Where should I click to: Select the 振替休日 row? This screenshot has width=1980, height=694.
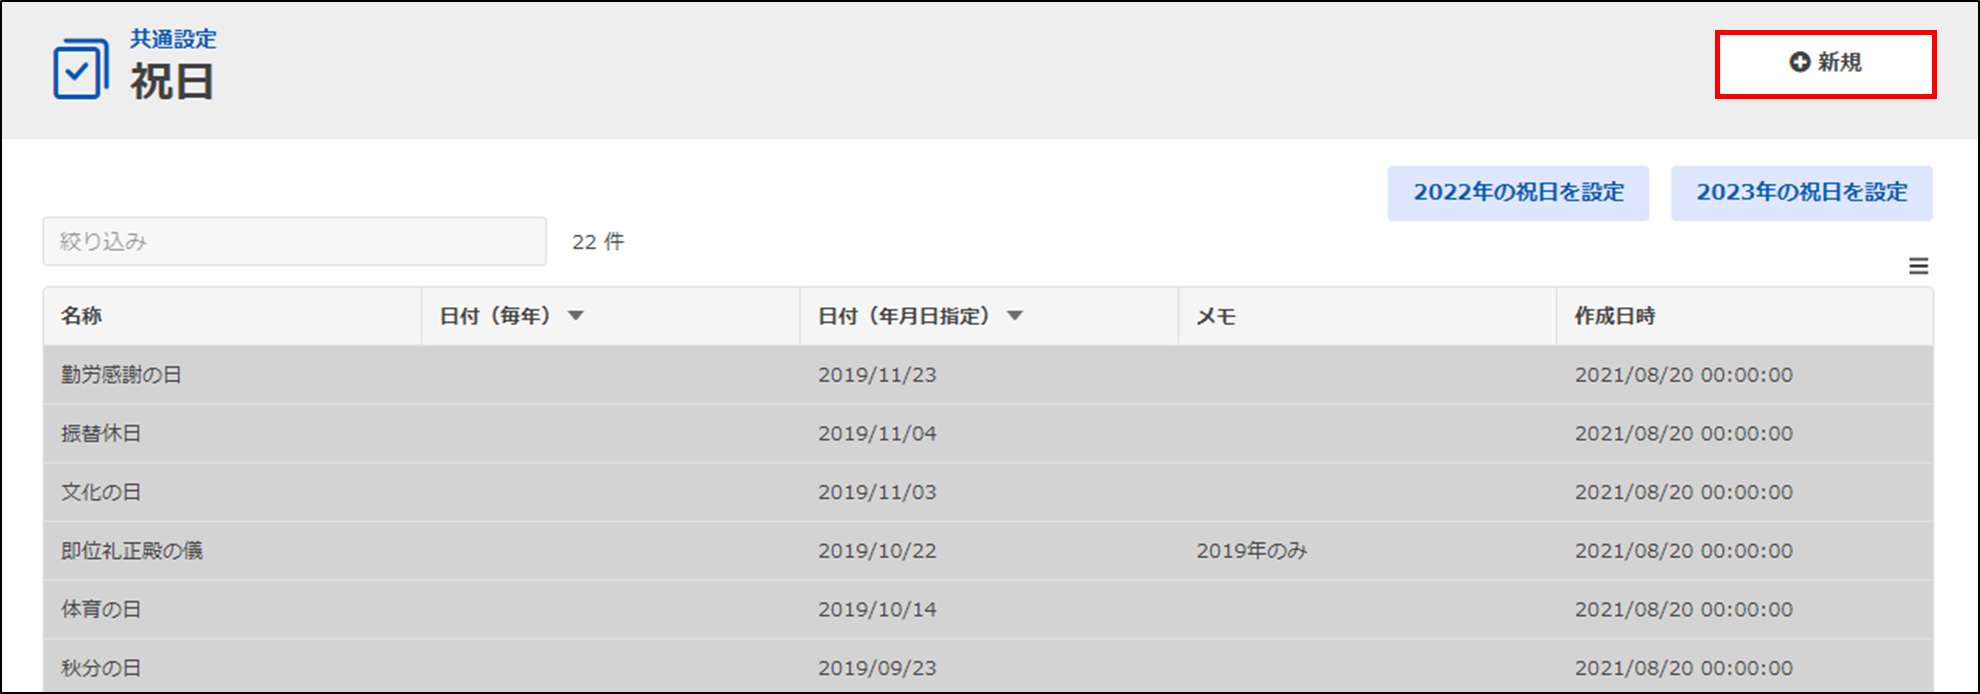(x=101, y=434)
